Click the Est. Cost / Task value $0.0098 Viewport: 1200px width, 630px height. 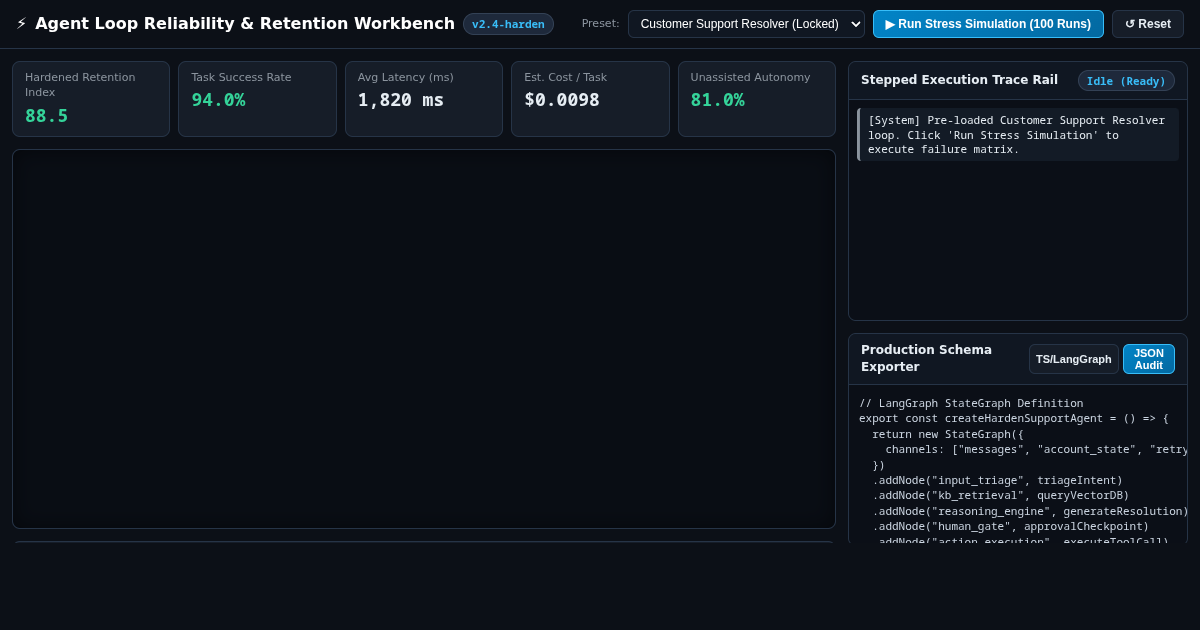tap(562, 100)
